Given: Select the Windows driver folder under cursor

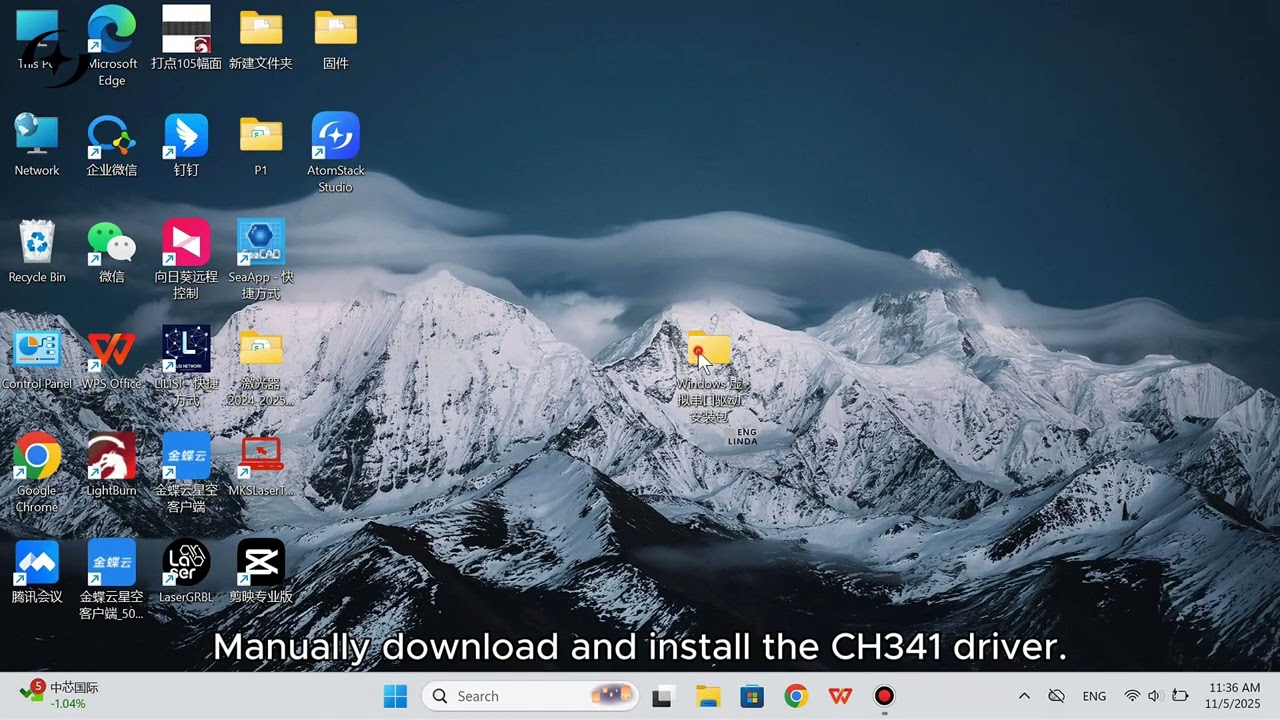Looking at the screenshot, I should [710, 376].
